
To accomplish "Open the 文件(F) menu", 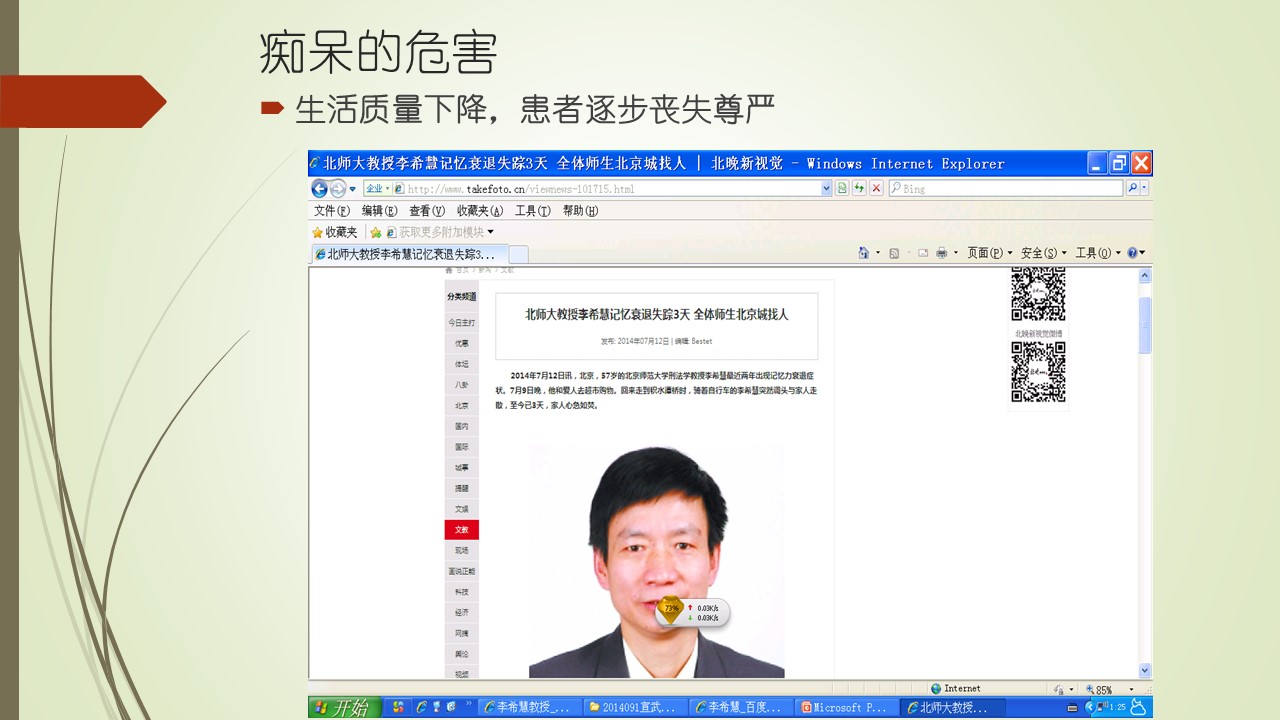I will pyautogui.click(x=332, y=211).
